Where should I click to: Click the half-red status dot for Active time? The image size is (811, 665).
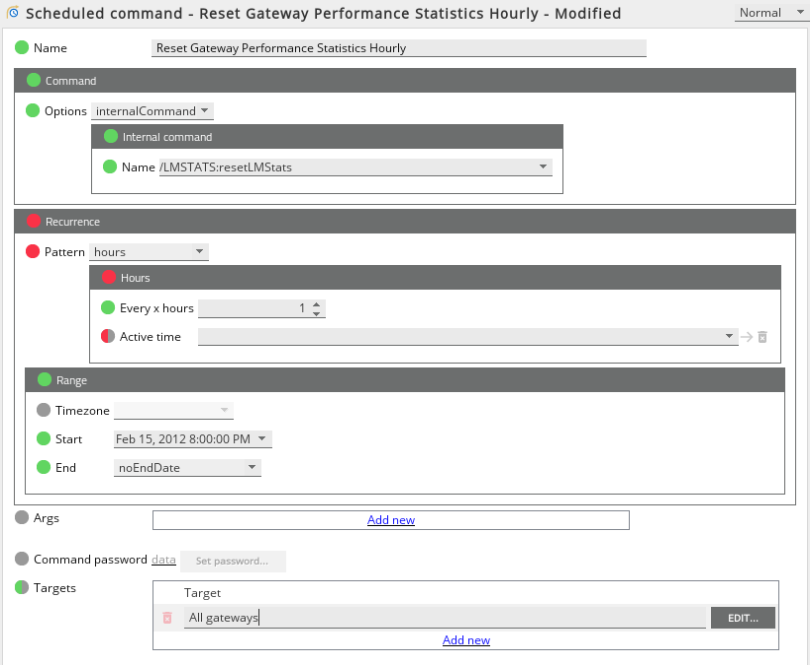[x=108, y=336]
